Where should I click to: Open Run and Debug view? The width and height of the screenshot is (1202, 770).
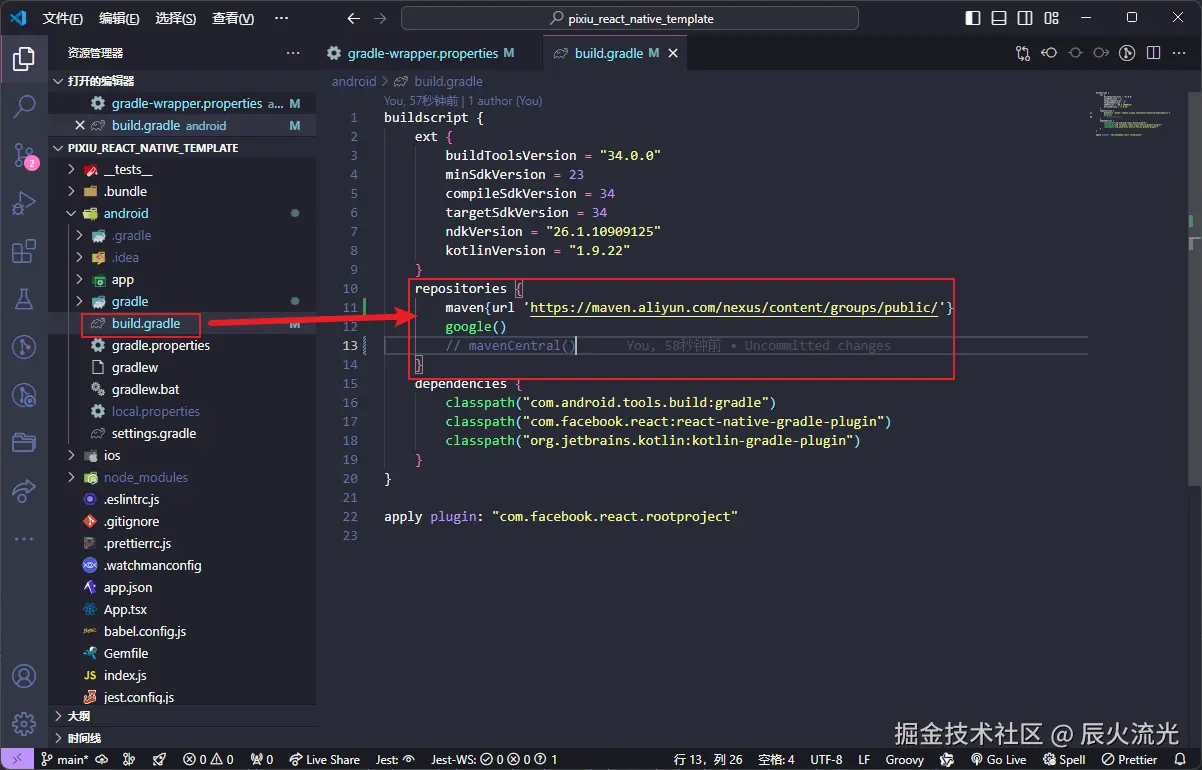coord(24,203)
